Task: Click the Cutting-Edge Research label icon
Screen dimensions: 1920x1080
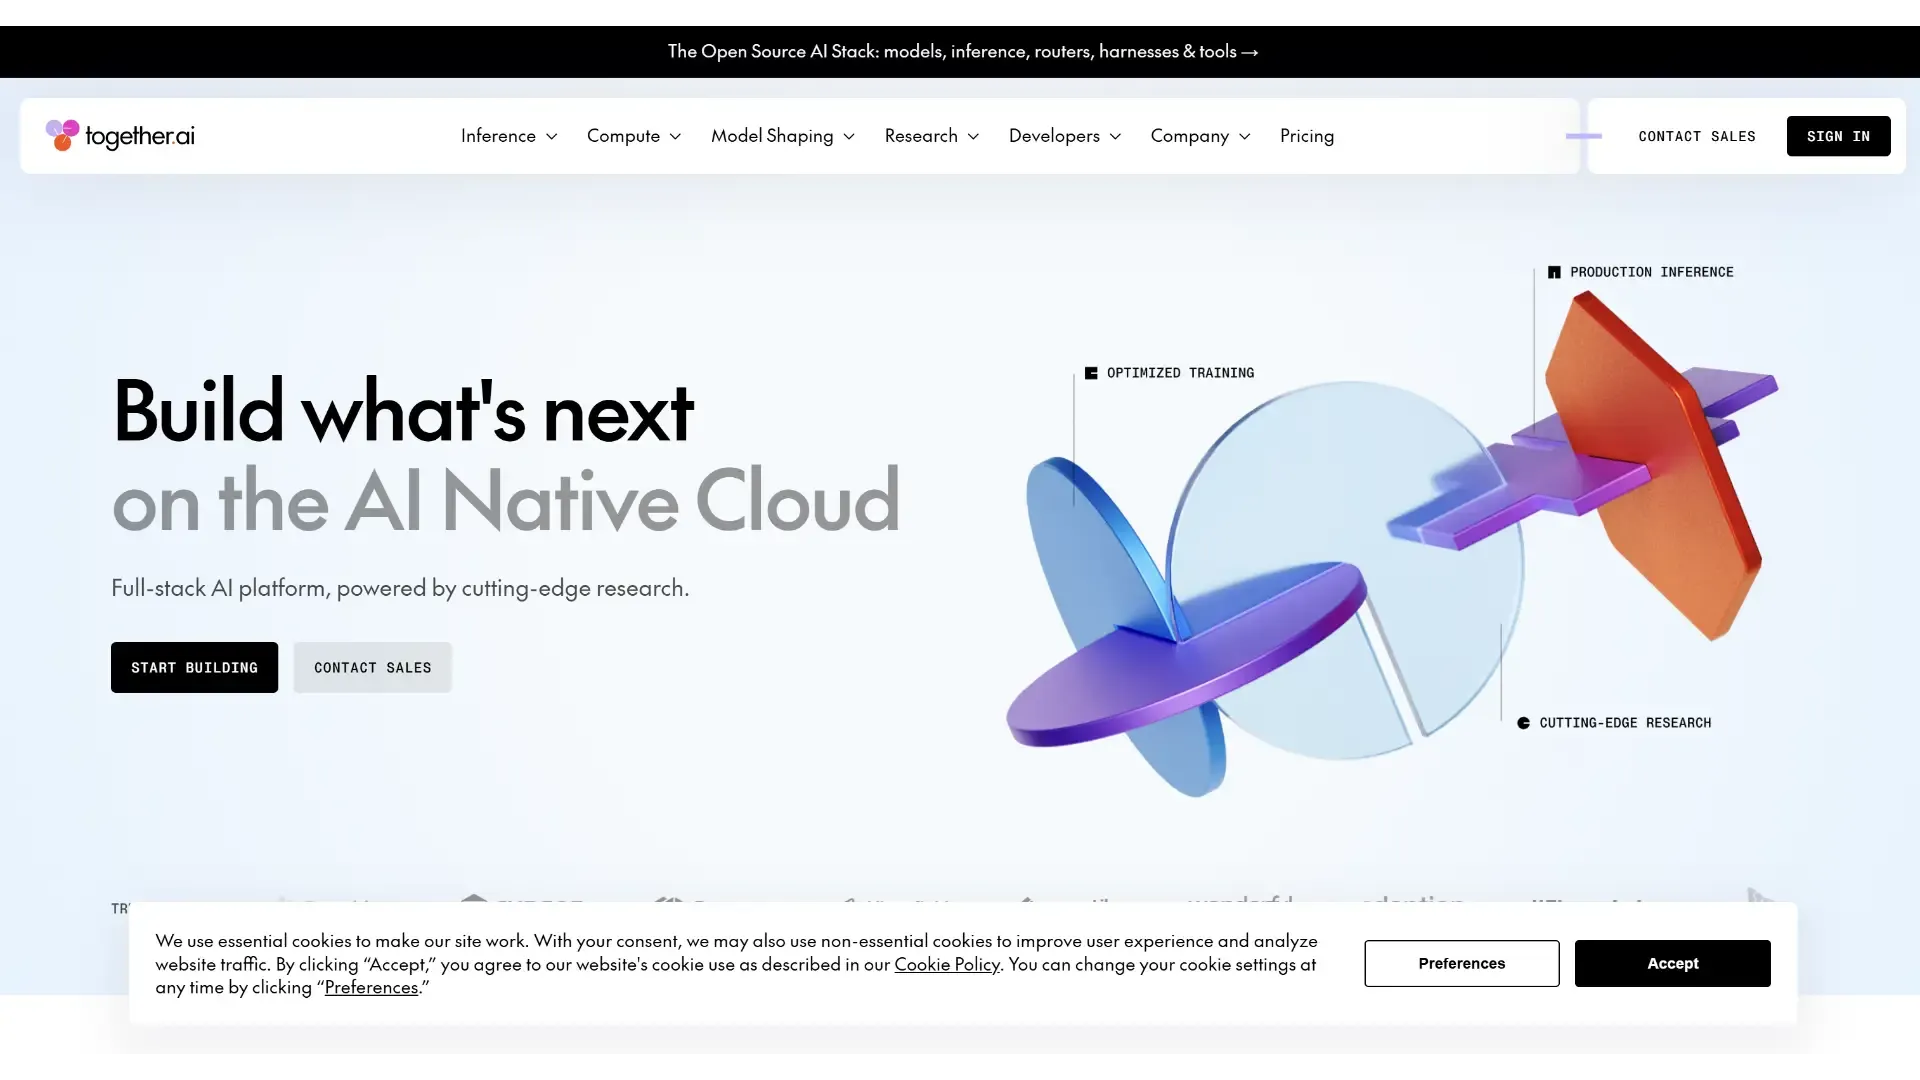Action: tap(1523, 723)
